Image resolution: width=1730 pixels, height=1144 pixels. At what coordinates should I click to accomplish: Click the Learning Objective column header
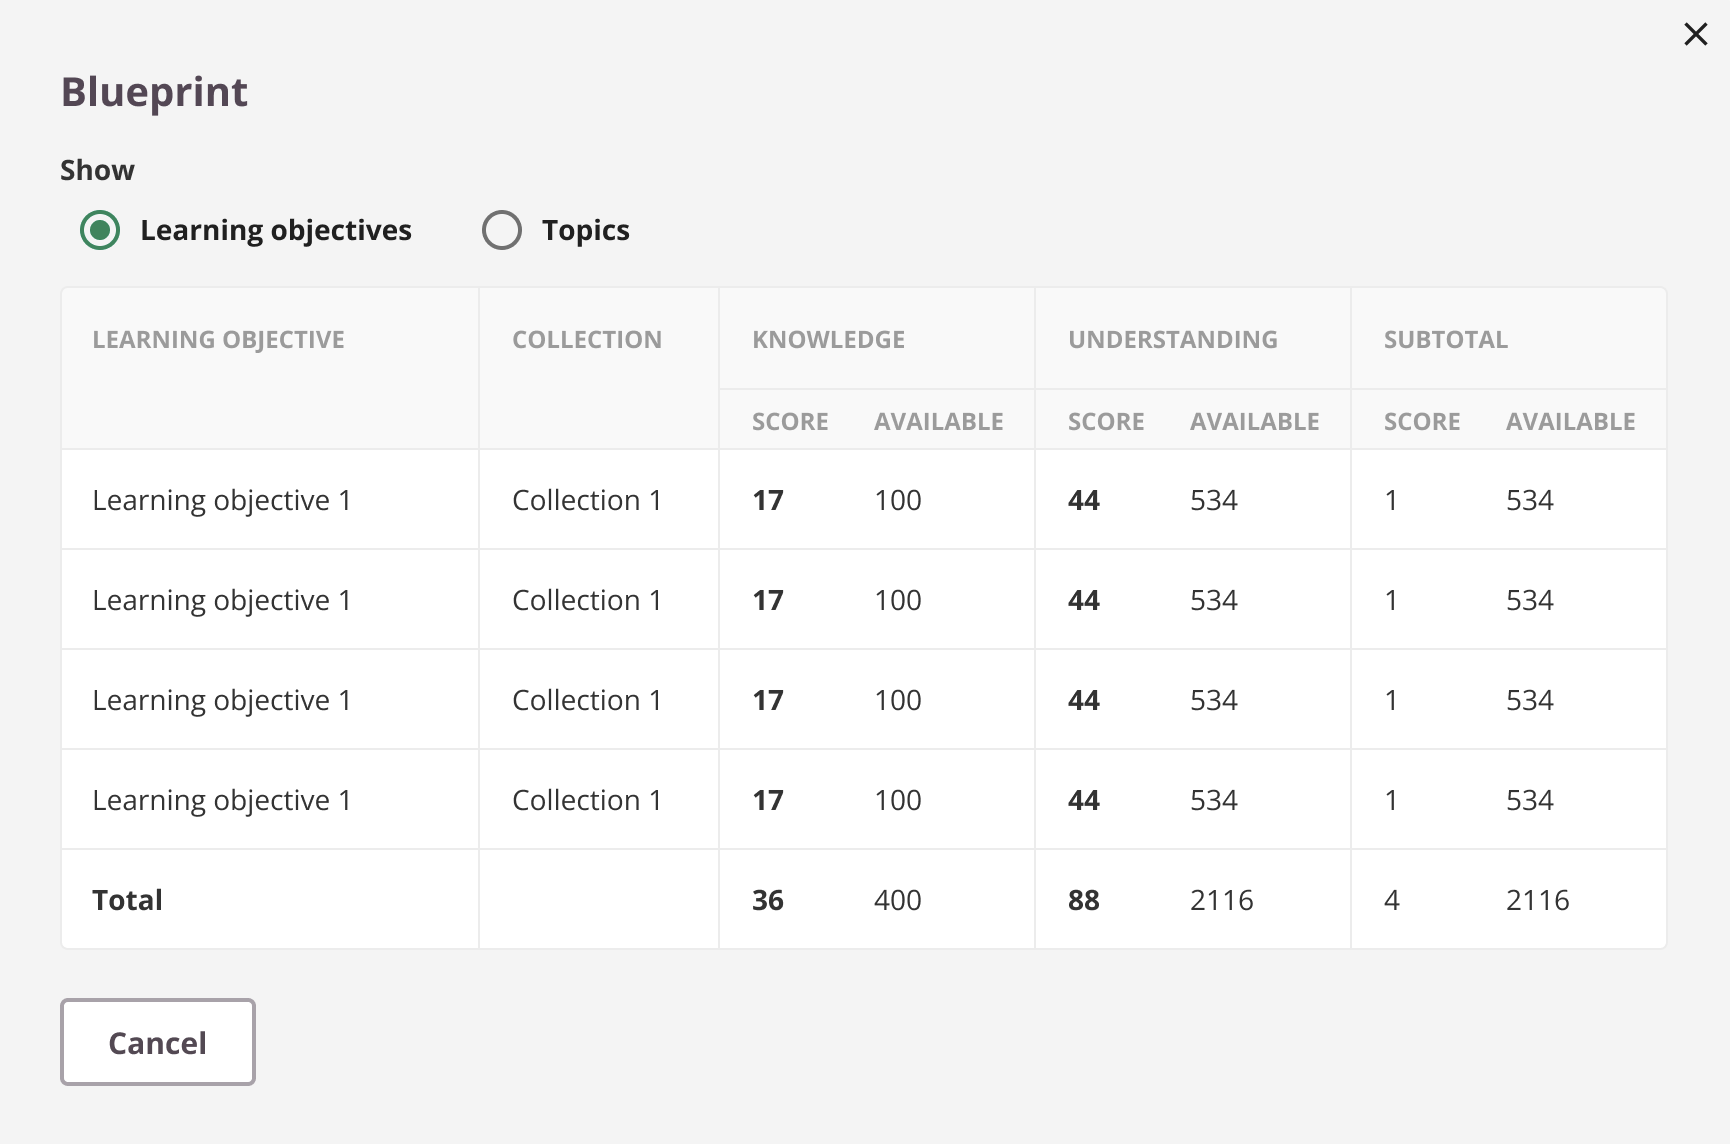tap(218, 340)
